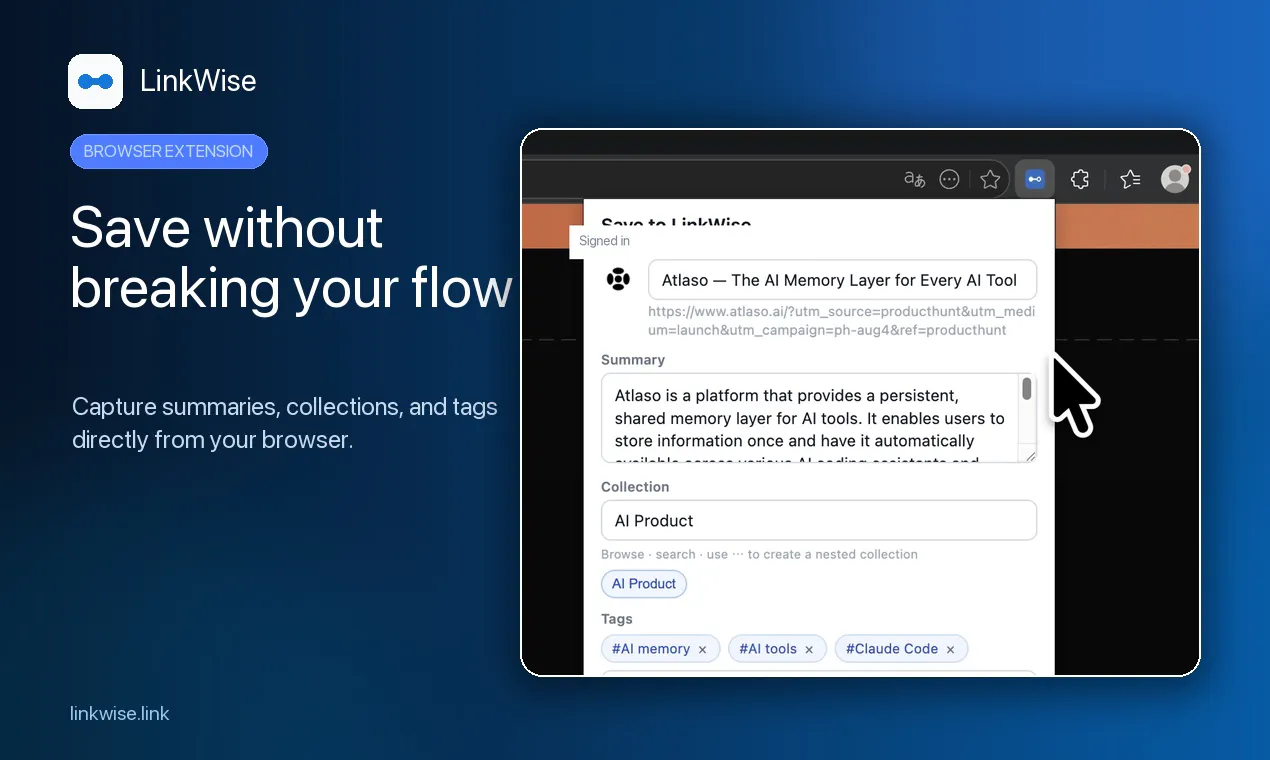The height and width of the screenshot is (760, 1270).
Task: Open the circled three-dots menu icon
Action: (x=950, y=179)
